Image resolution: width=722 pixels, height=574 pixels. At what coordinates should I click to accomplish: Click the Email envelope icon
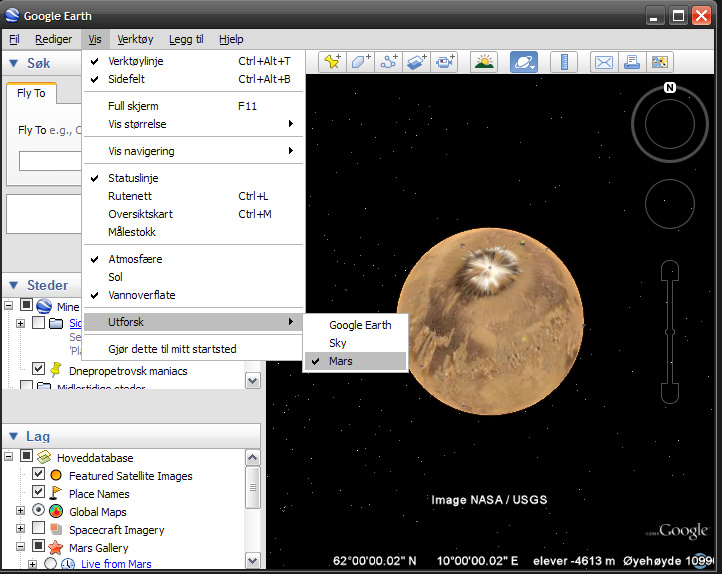point(604,62)
